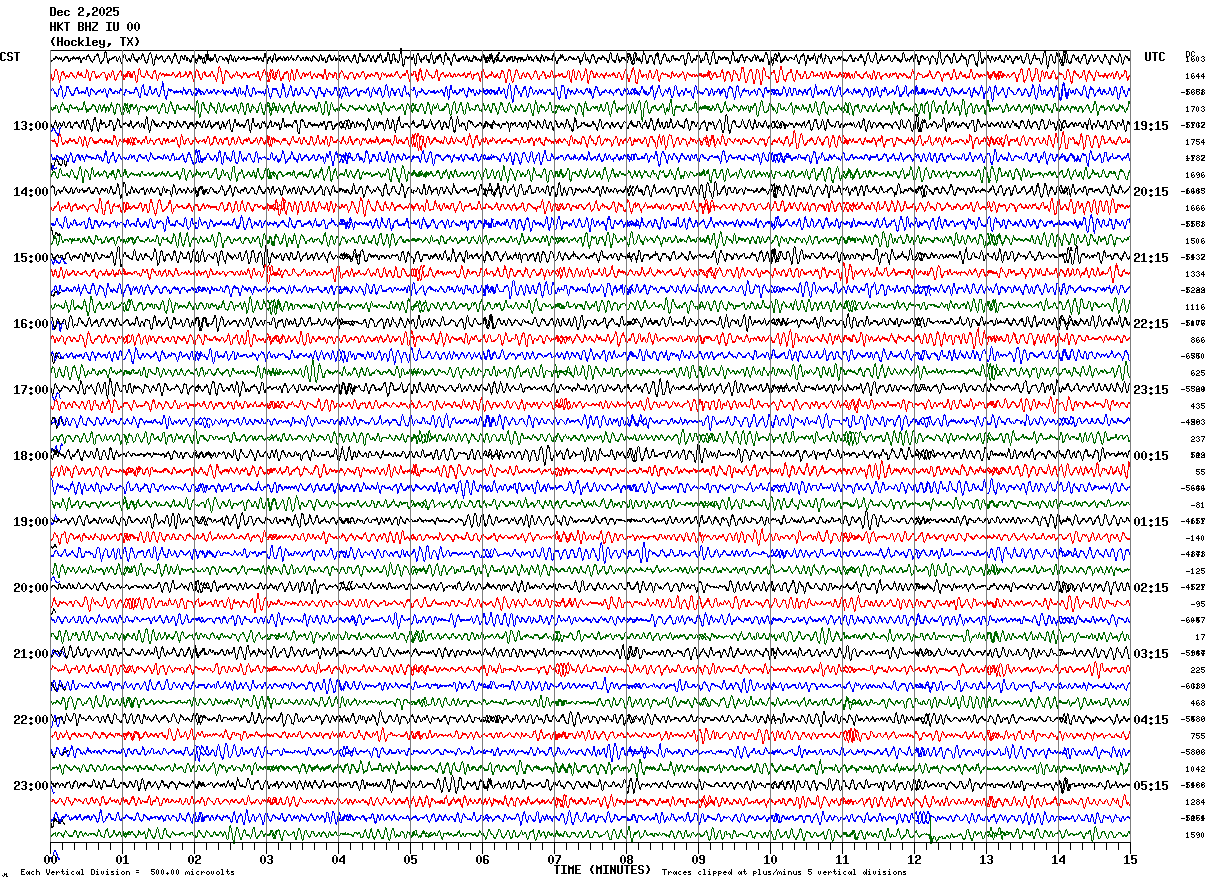Click minute tick label 06 on time axis
The width and height of the screenshot is (1210, 886).
tap(482, 859)
